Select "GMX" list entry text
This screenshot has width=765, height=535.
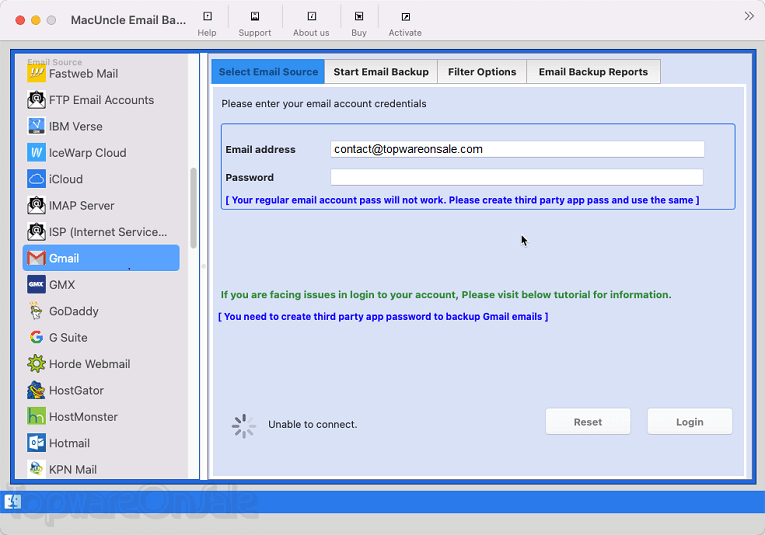(x=62, y=284)
